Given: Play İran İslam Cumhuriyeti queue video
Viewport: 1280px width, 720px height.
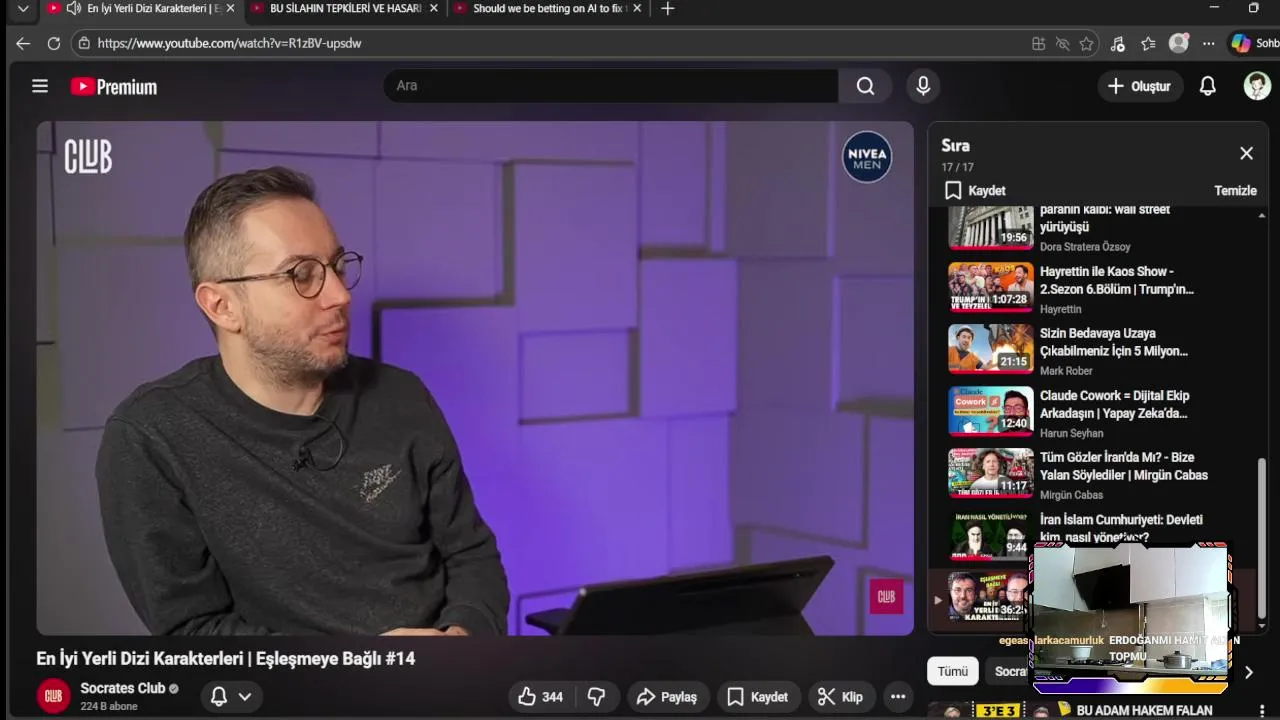Looking at the screenshot, I should pos(1095,537).
